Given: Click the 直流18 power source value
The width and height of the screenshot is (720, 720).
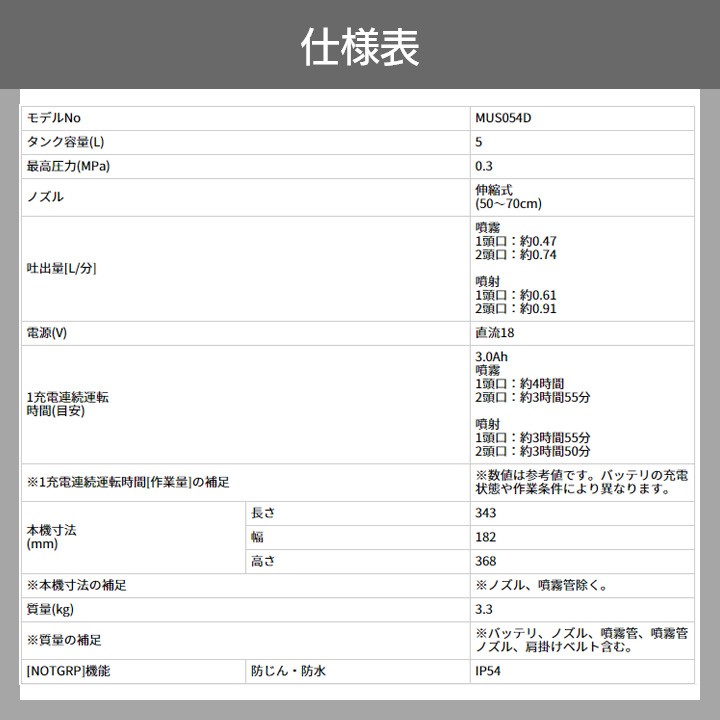Looking at the screenshot, I should tap(494, 333).
